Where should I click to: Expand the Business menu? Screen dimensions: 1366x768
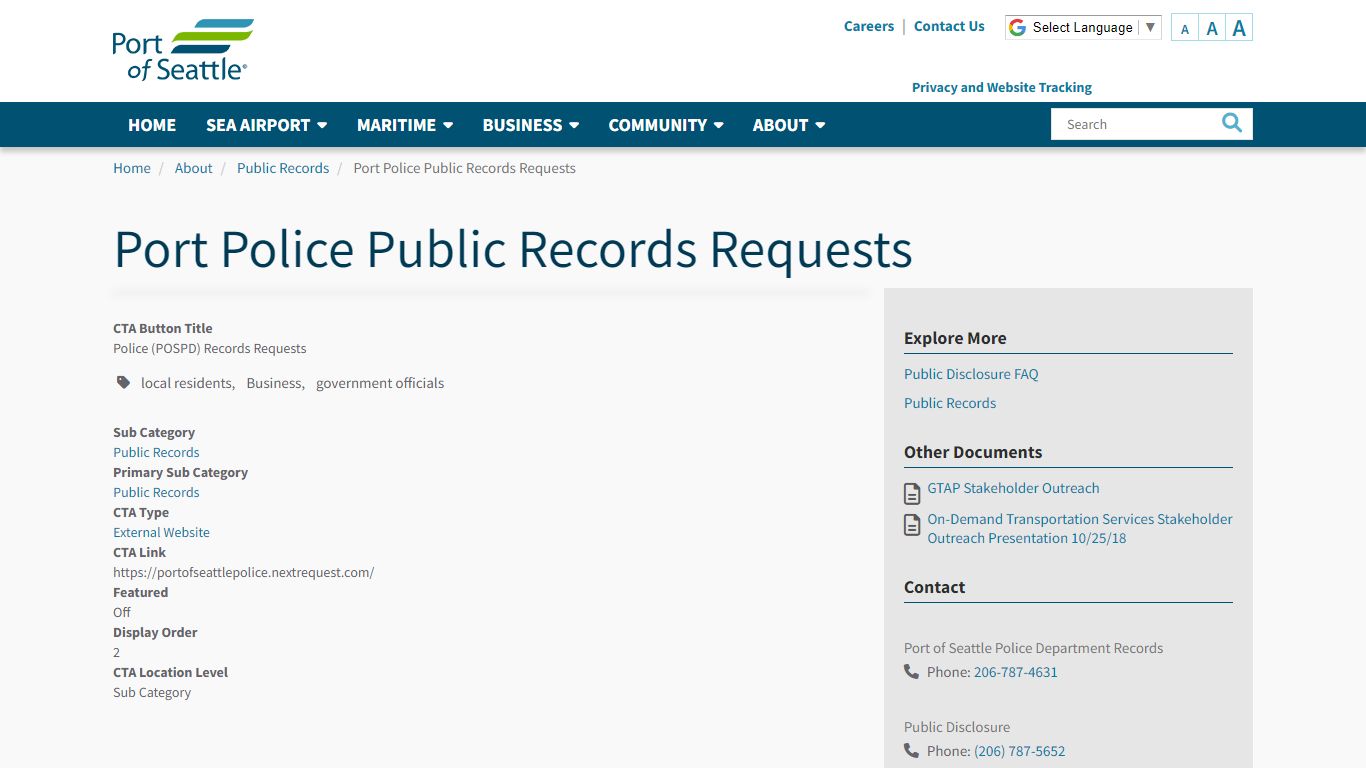tap(531, 125)
